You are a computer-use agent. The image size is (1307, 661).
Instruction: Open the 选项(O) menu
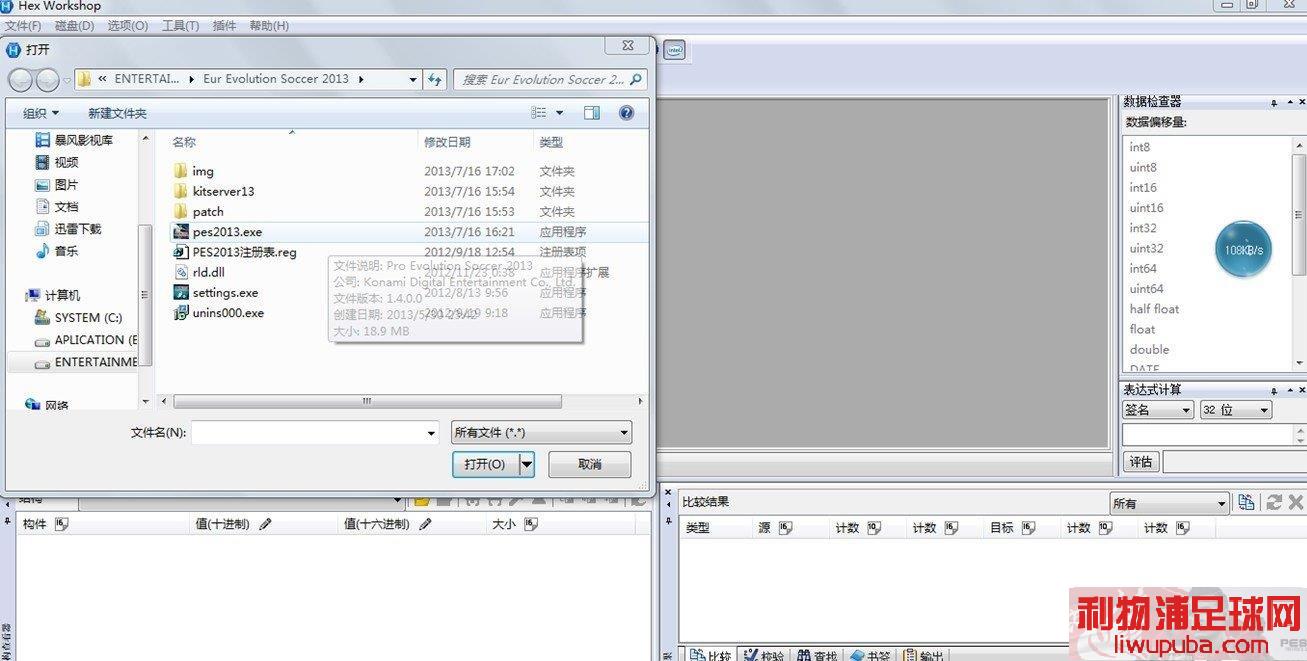point(127,25)
